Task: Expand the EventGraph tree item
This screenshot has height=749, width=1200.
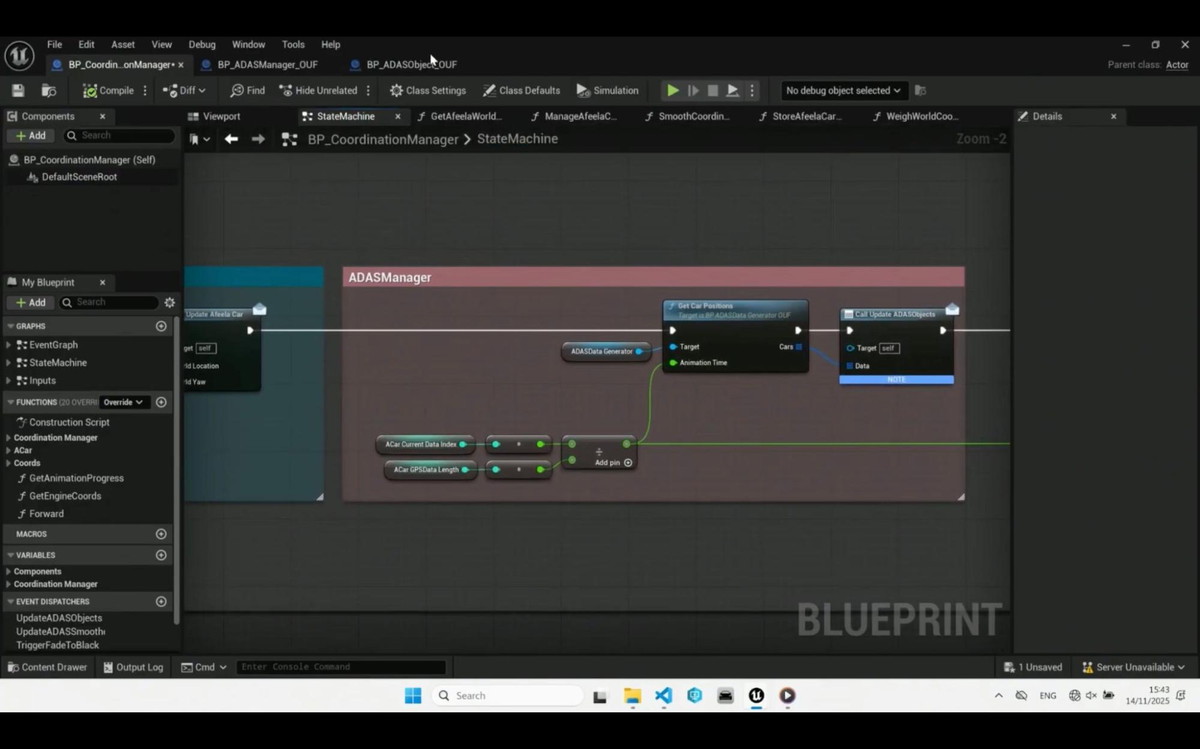Action: tap(9, 345)
